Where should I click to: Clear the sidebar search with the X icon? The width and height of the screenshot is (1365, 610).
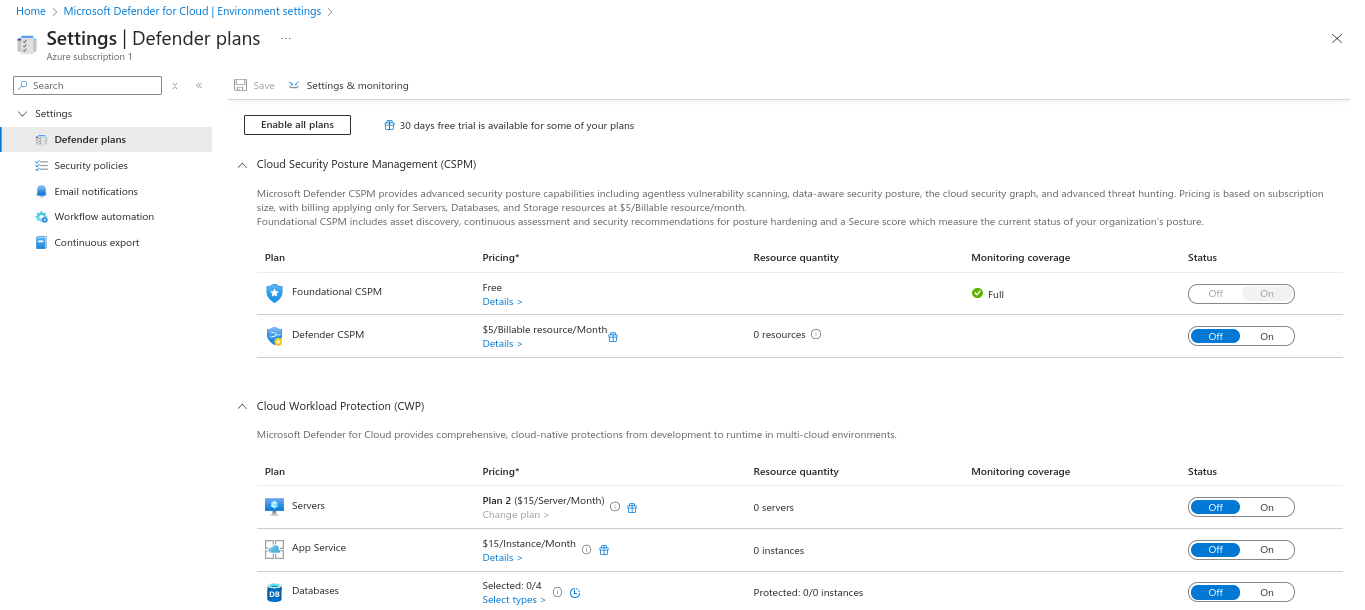pyautogui.click(x=175, y=86)
